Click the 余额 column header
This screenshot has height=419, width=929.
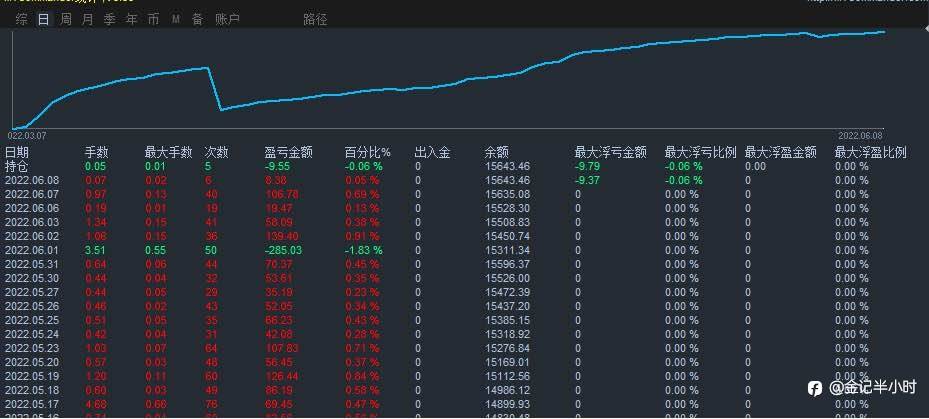tap(496, 152)
